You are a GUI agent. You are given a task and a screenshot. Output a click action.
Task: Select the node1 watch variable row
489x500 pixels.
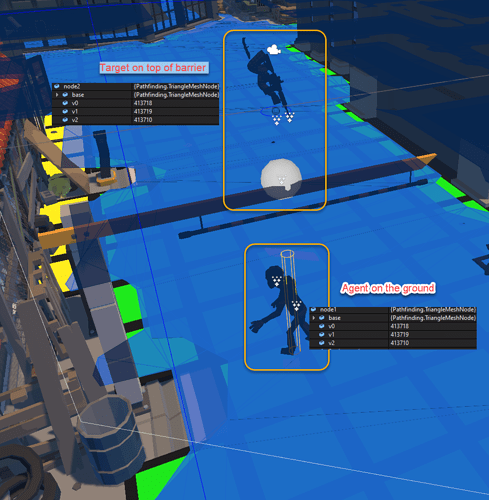point(393,310)
